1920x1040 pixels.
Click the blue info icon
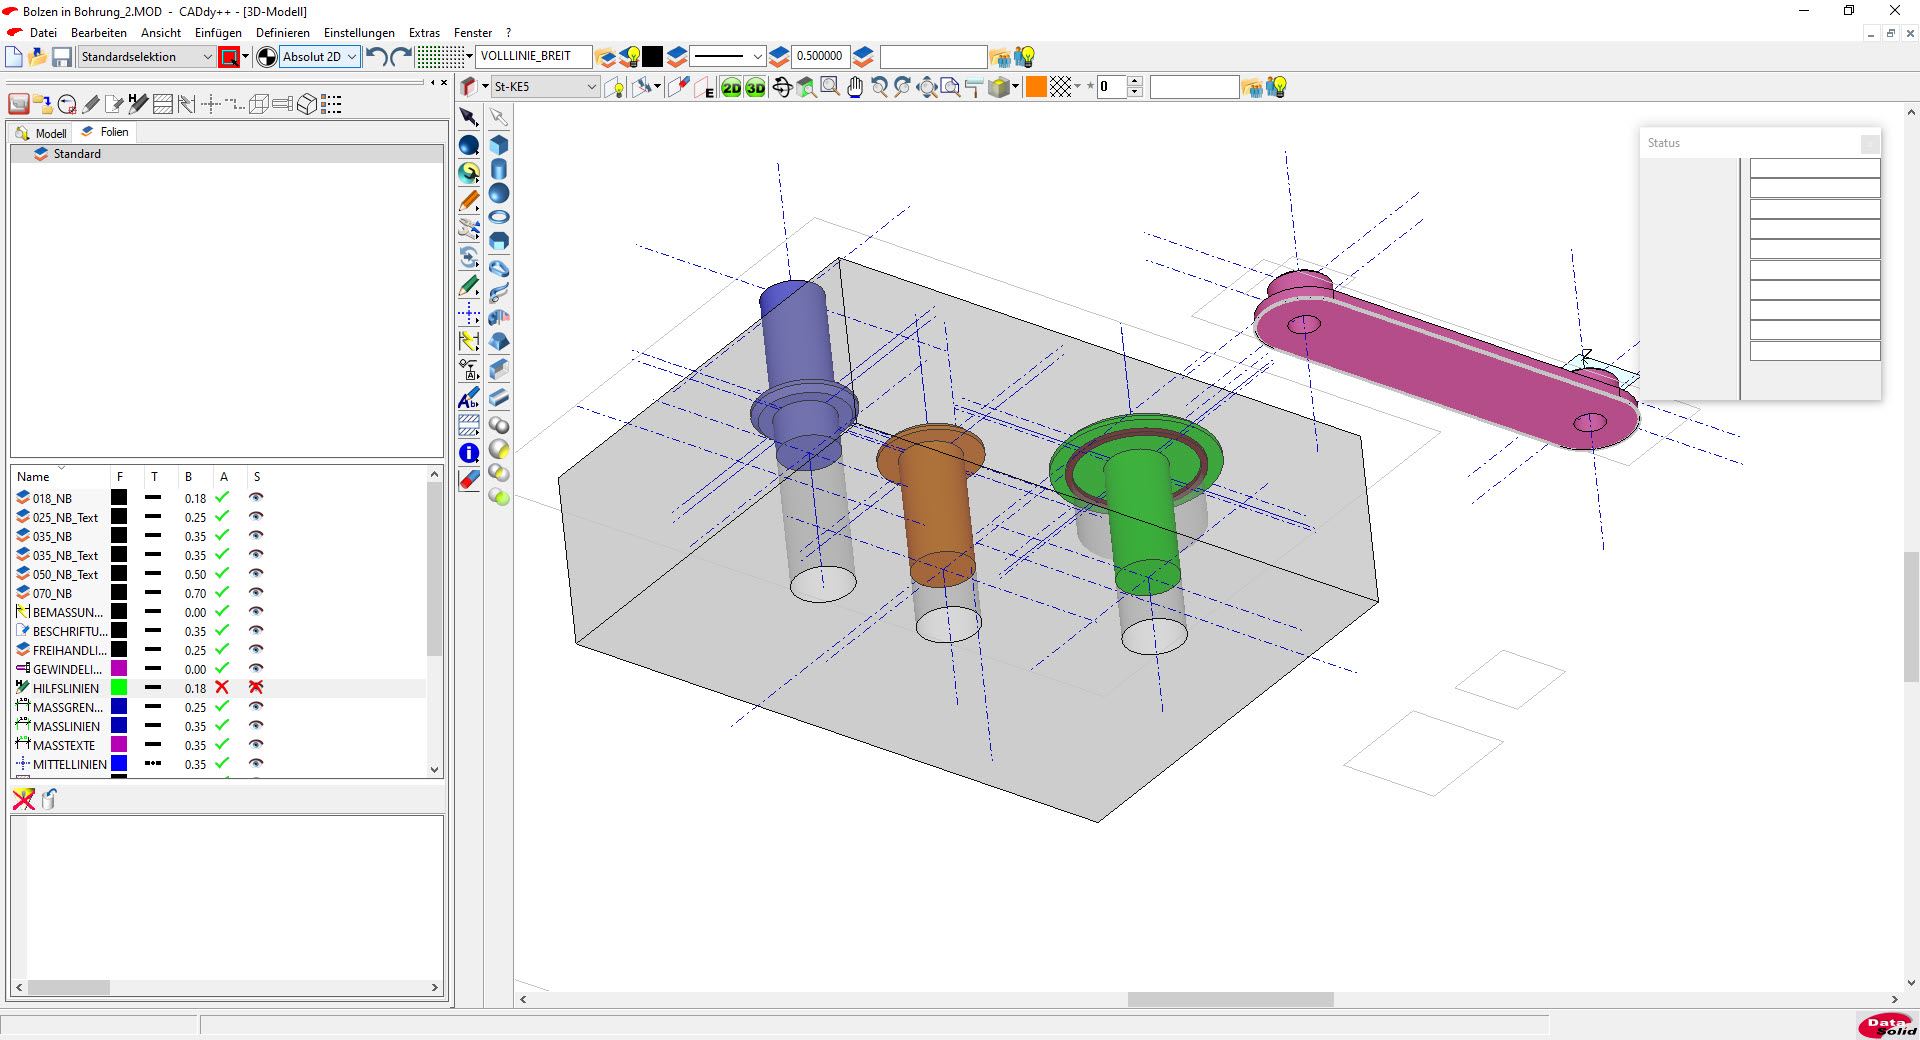pyautogui.click(x=469, y=453)
